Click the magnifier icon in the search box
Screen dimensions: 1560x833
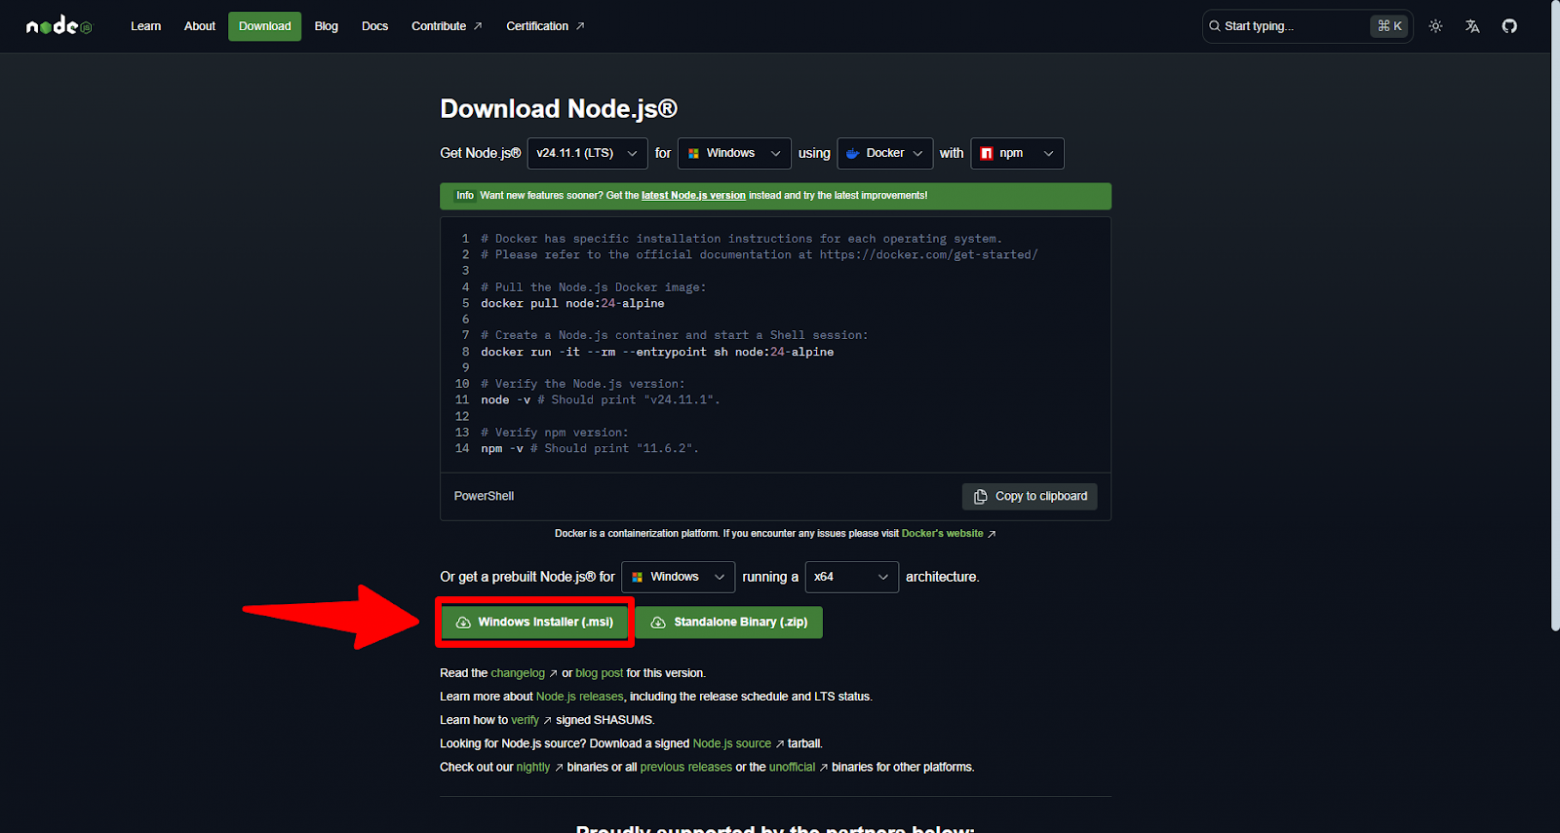pyautogui.click(x=1213, y=26)
